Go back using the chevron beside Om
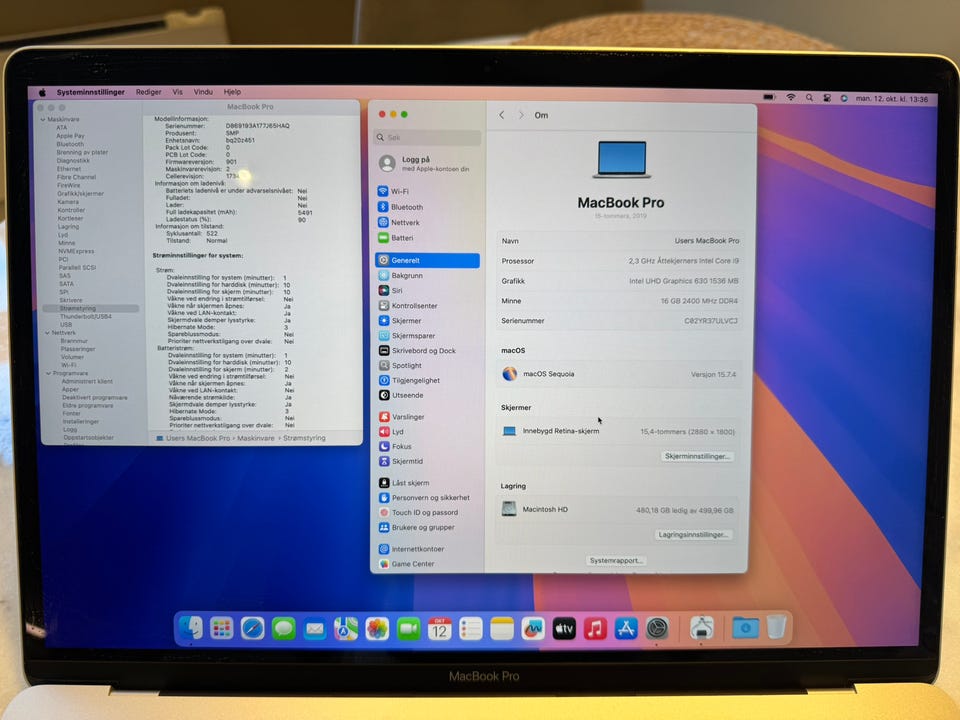 click(x=502, y=115)
